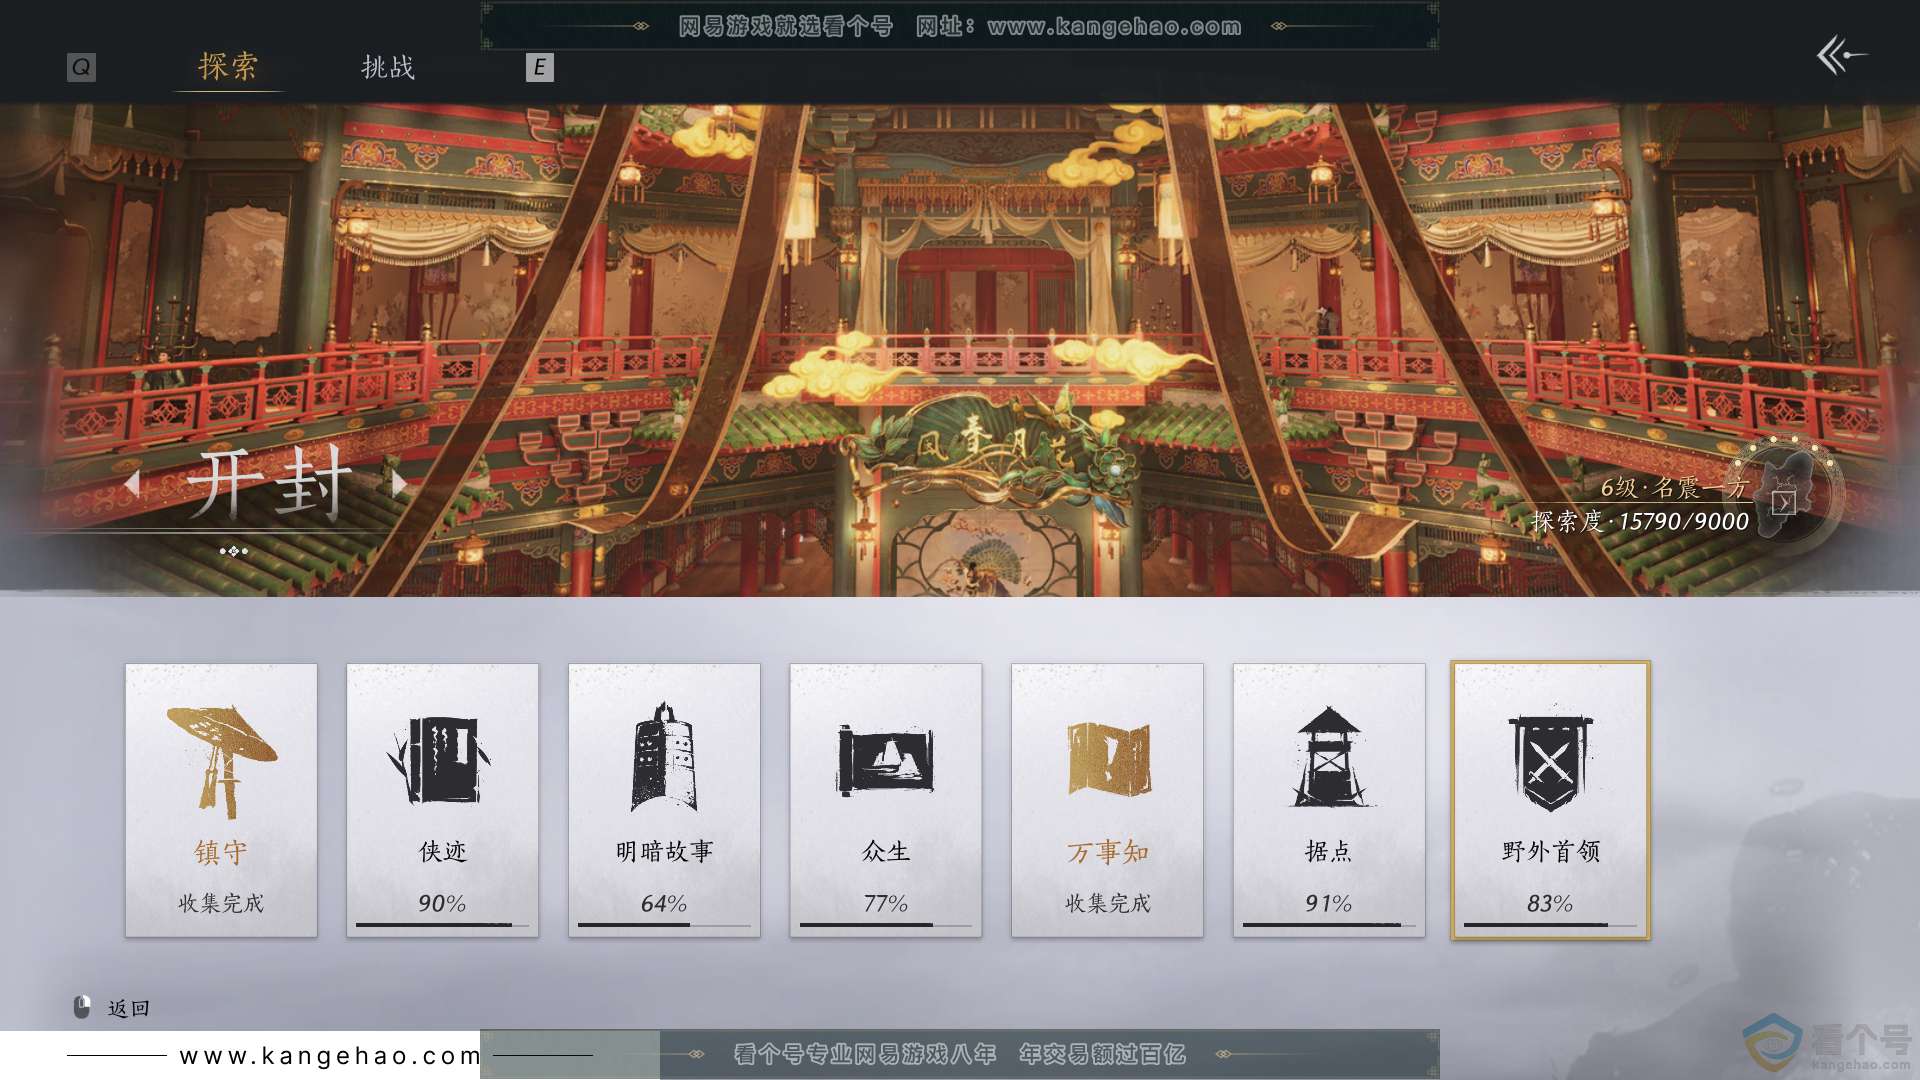Viewport: 1920px width, 1080px height.
Task: Click 收集完成 status under 镇守
Action: 221,903
